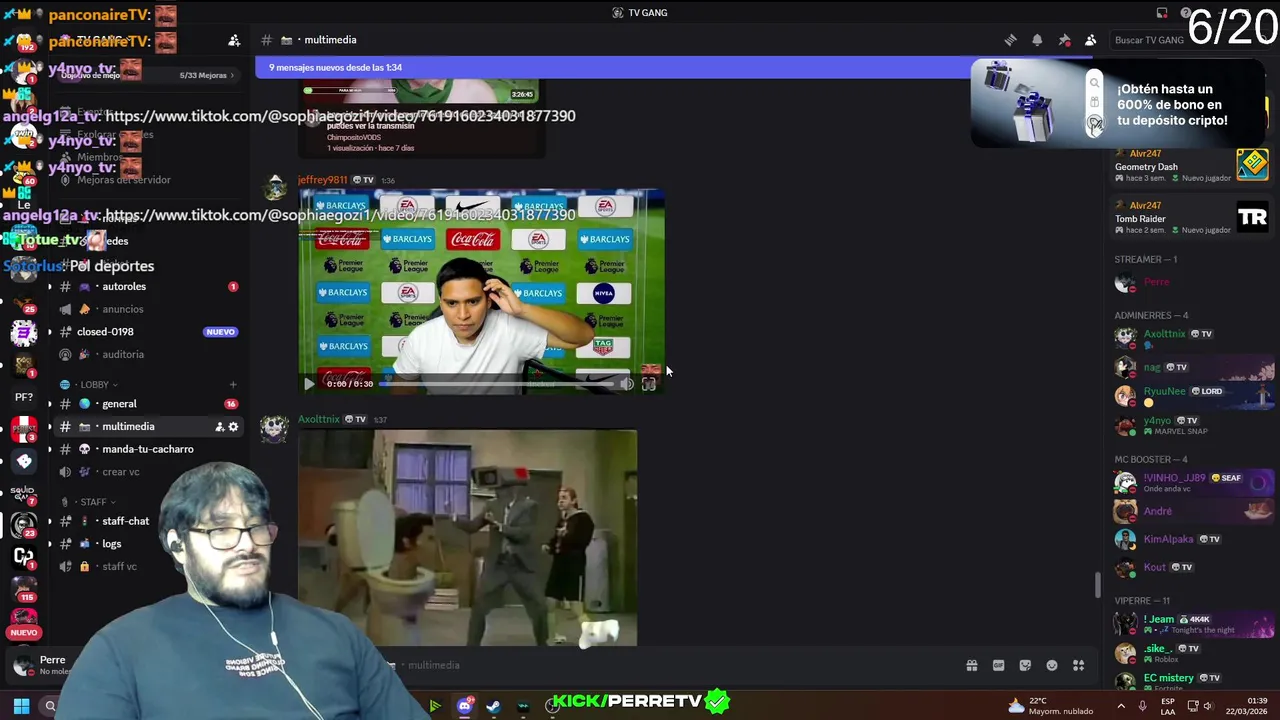The image size is (1280, 720).
Task: Open RyuuNee member profile
Action: pos(1195,396)
